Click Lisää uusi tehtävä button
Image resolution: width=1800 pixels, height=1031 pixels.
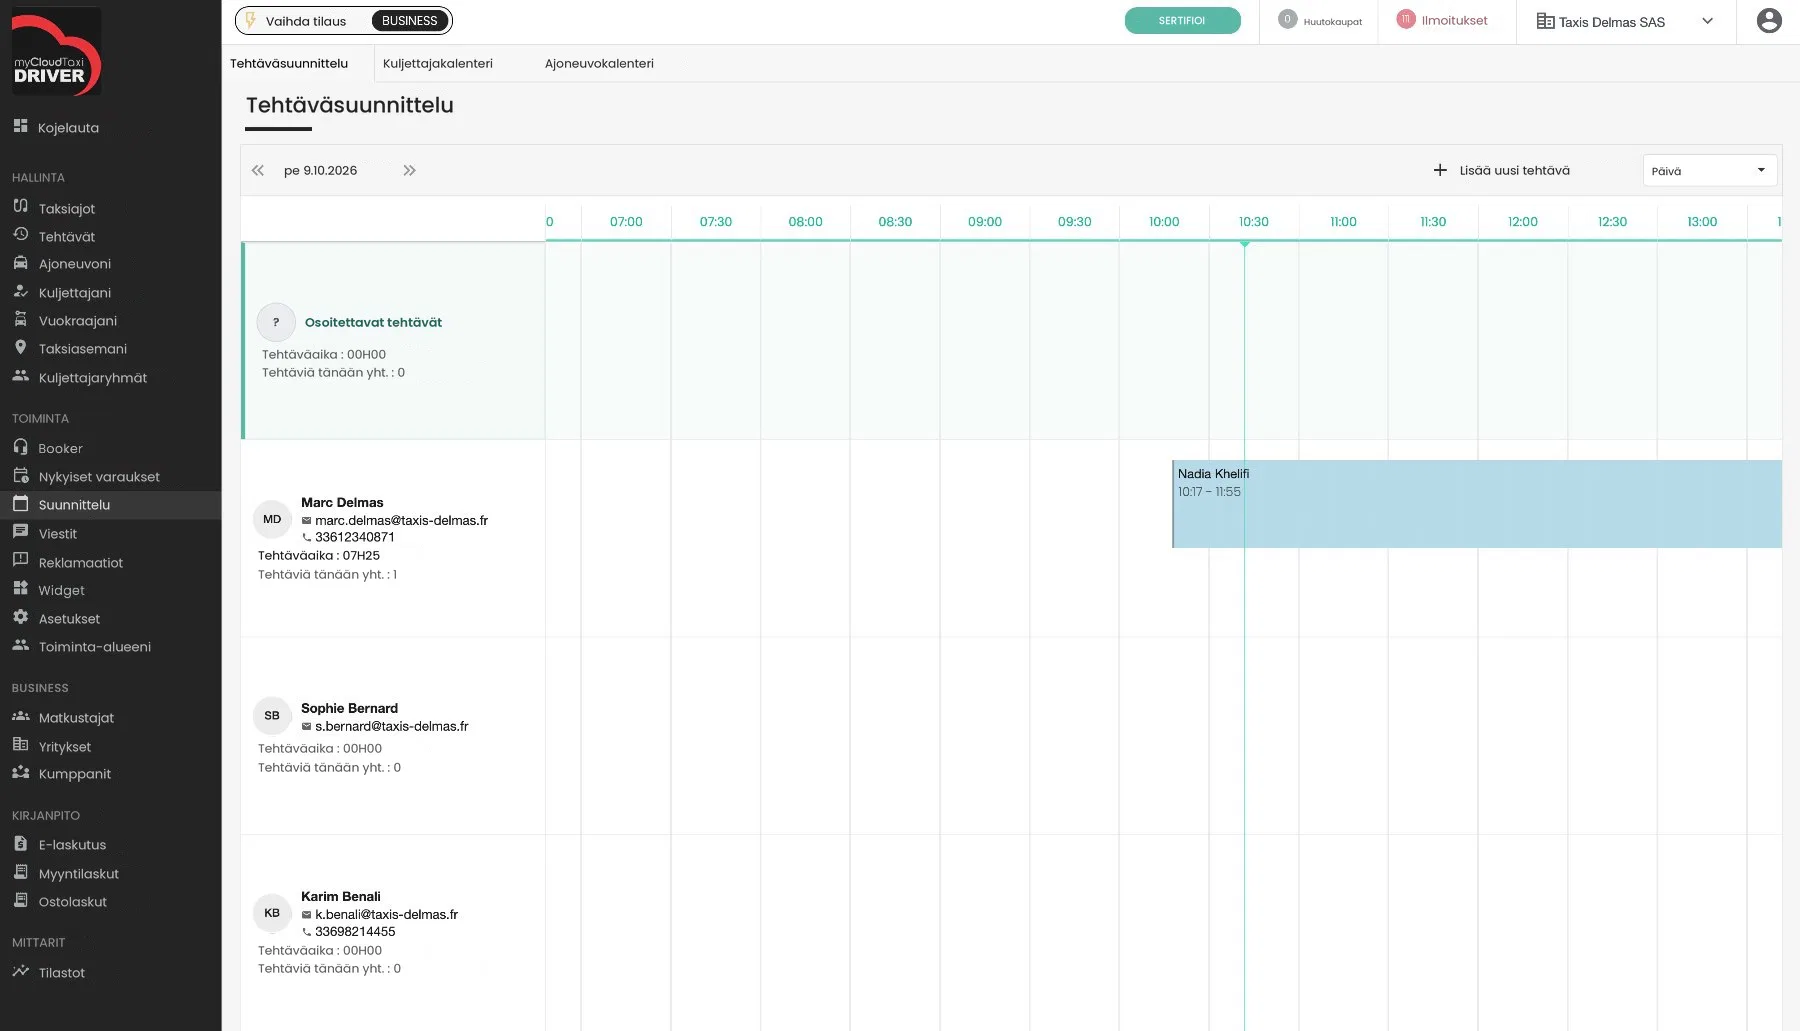[x=1502, y=170]
